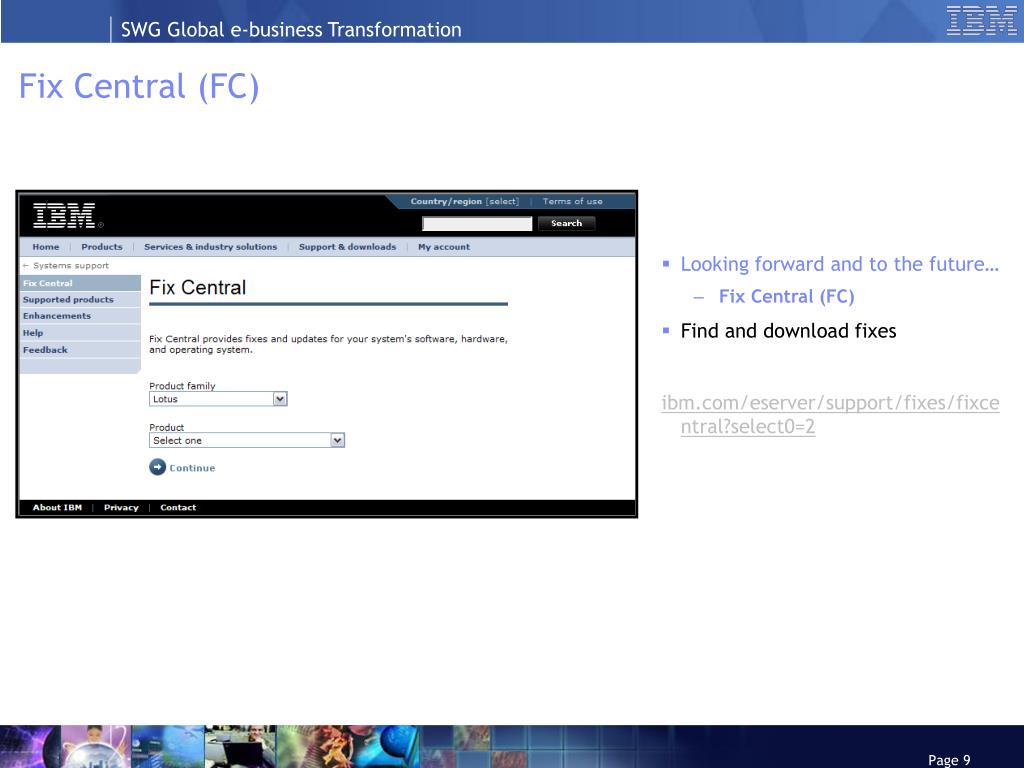Open the Product family dropdown showing Lotus

(218, 399)
